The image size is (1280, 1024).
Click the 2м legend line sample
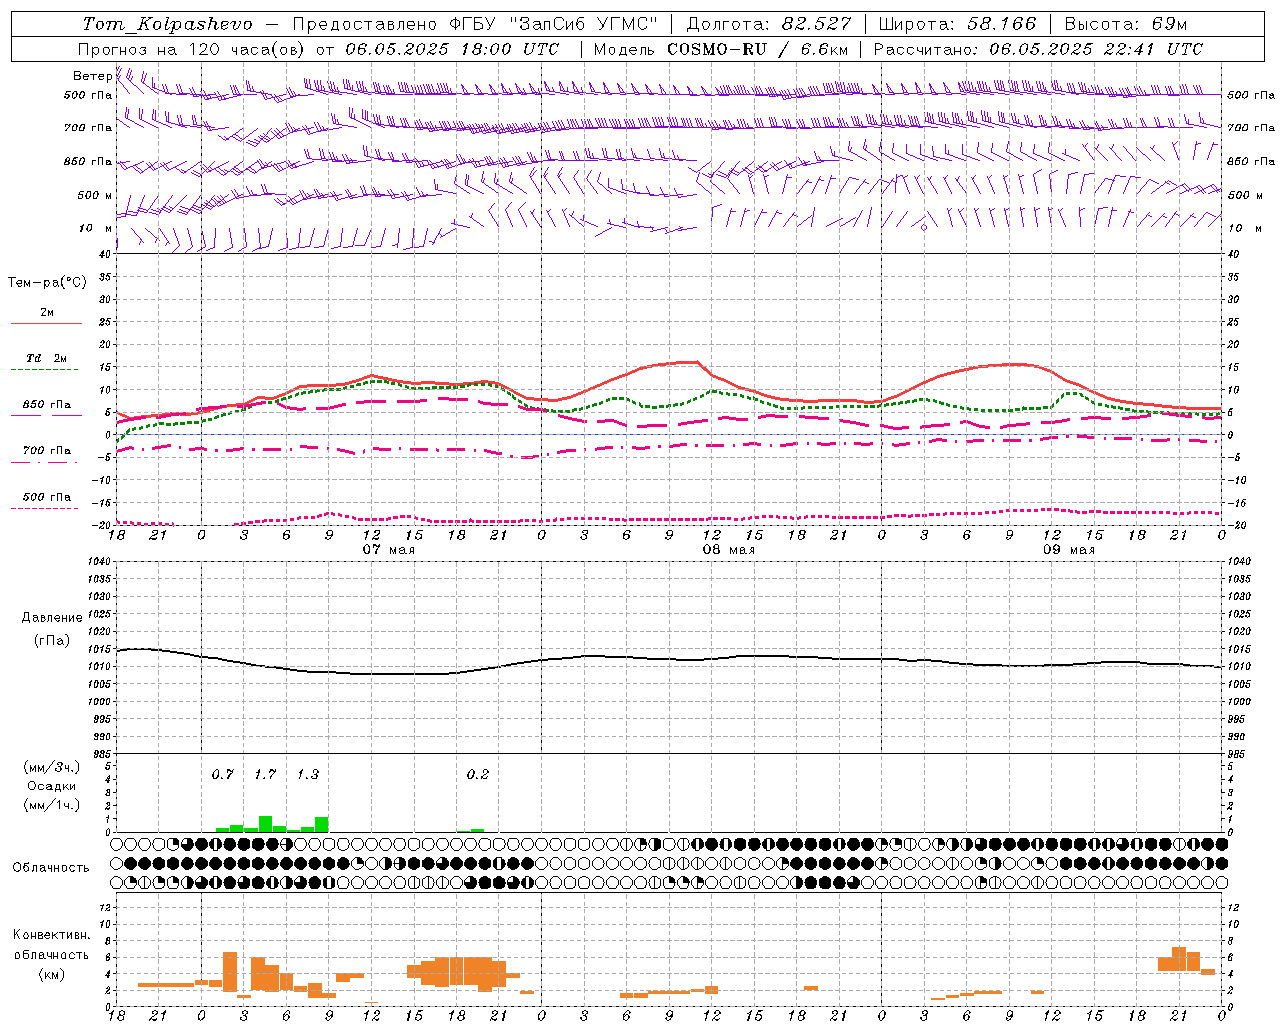pos(46,323)
